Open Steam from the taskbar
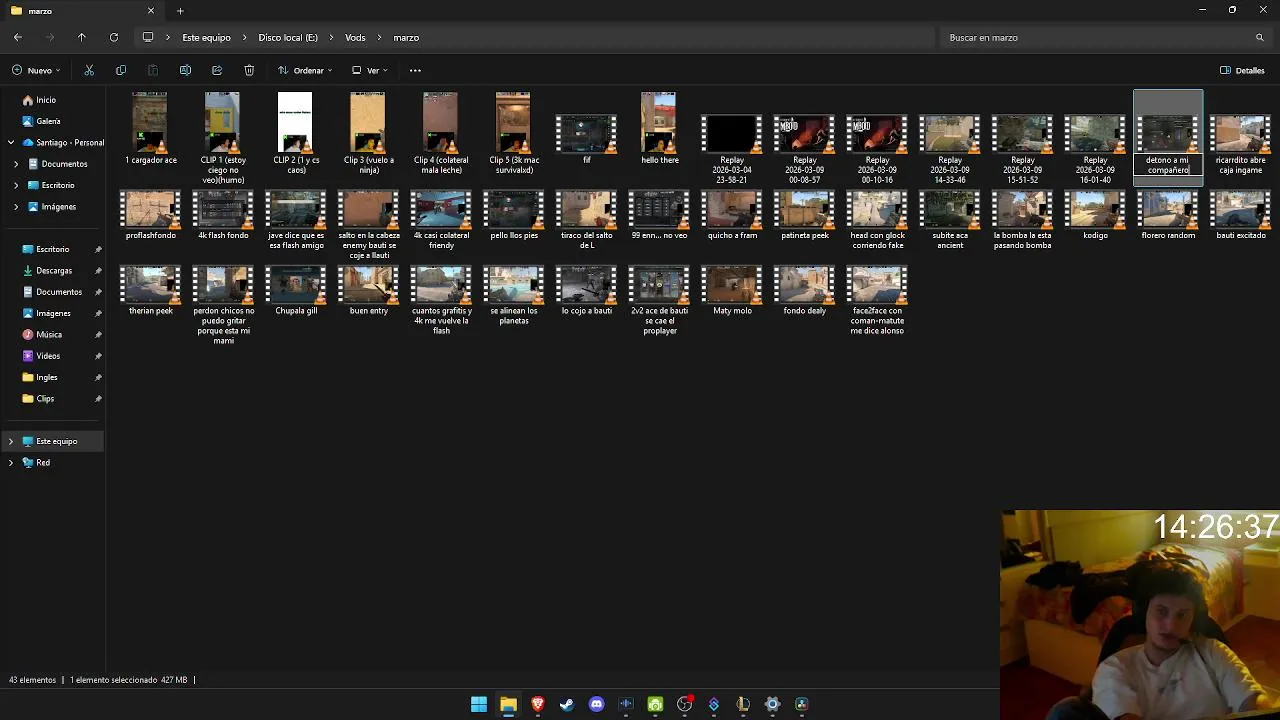The height and width of the screenshot is (720, 1280). [x=567, y=704]
